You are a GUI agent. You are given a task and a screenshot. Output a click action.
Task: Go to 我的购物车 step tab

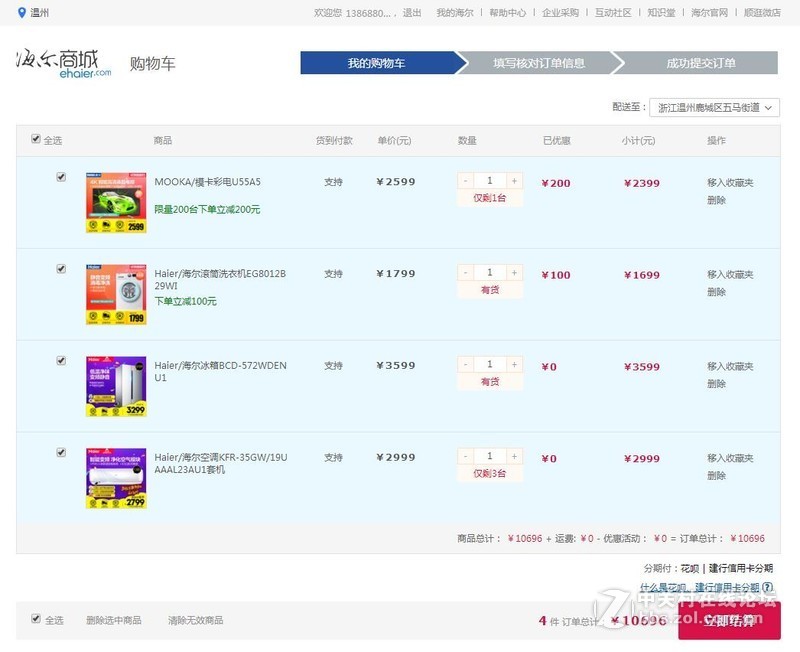(x=377, y=63)
